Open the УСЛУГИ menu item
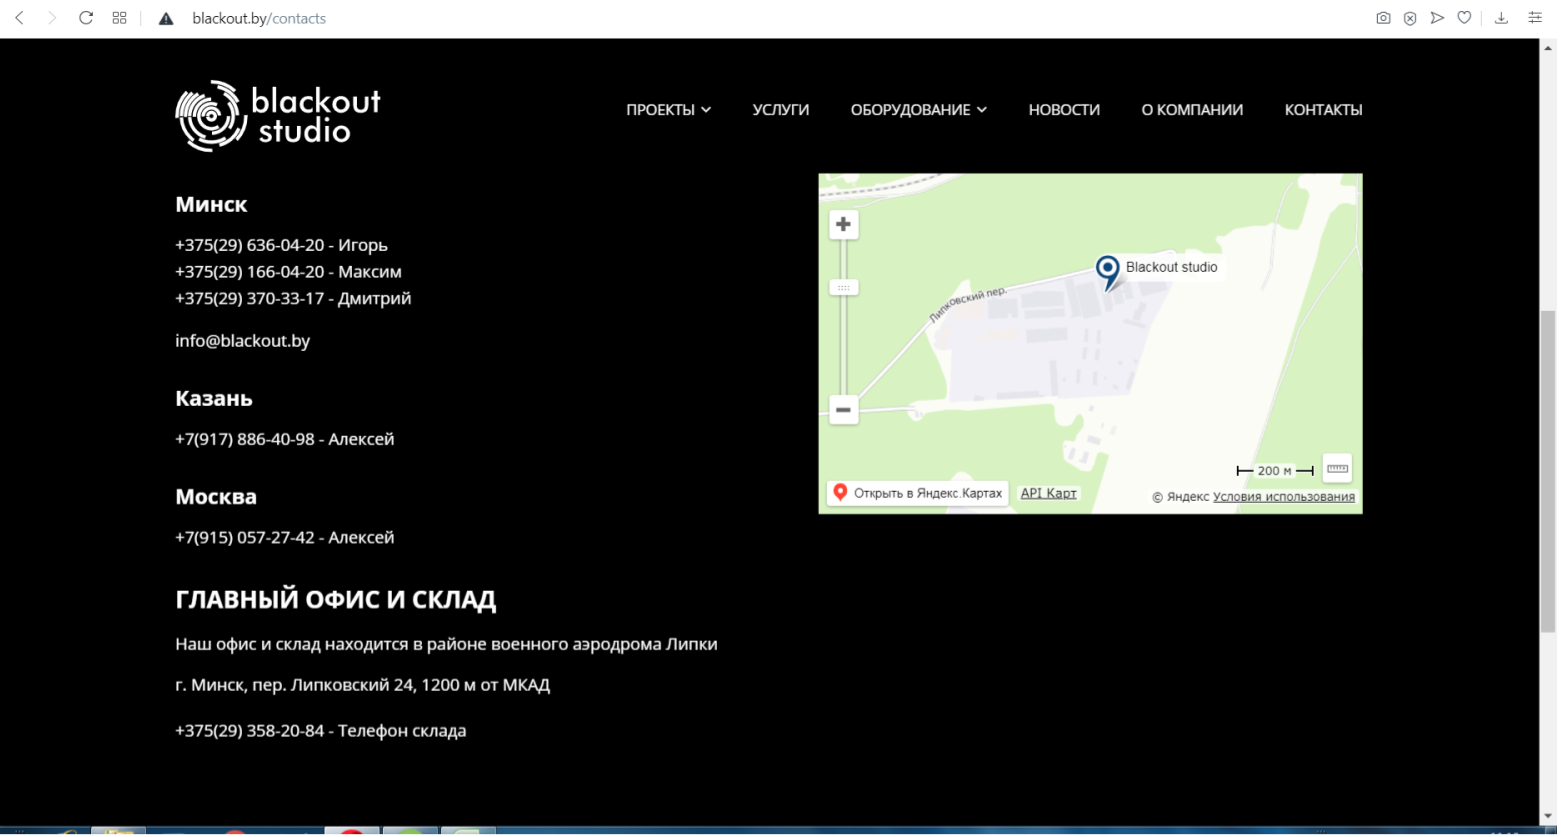 (781, 110)
